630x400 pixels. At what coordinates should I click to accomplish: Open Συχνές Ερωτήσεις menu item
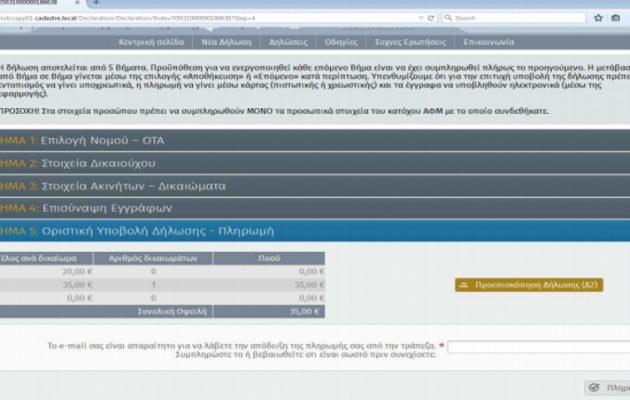click(410, 42)
